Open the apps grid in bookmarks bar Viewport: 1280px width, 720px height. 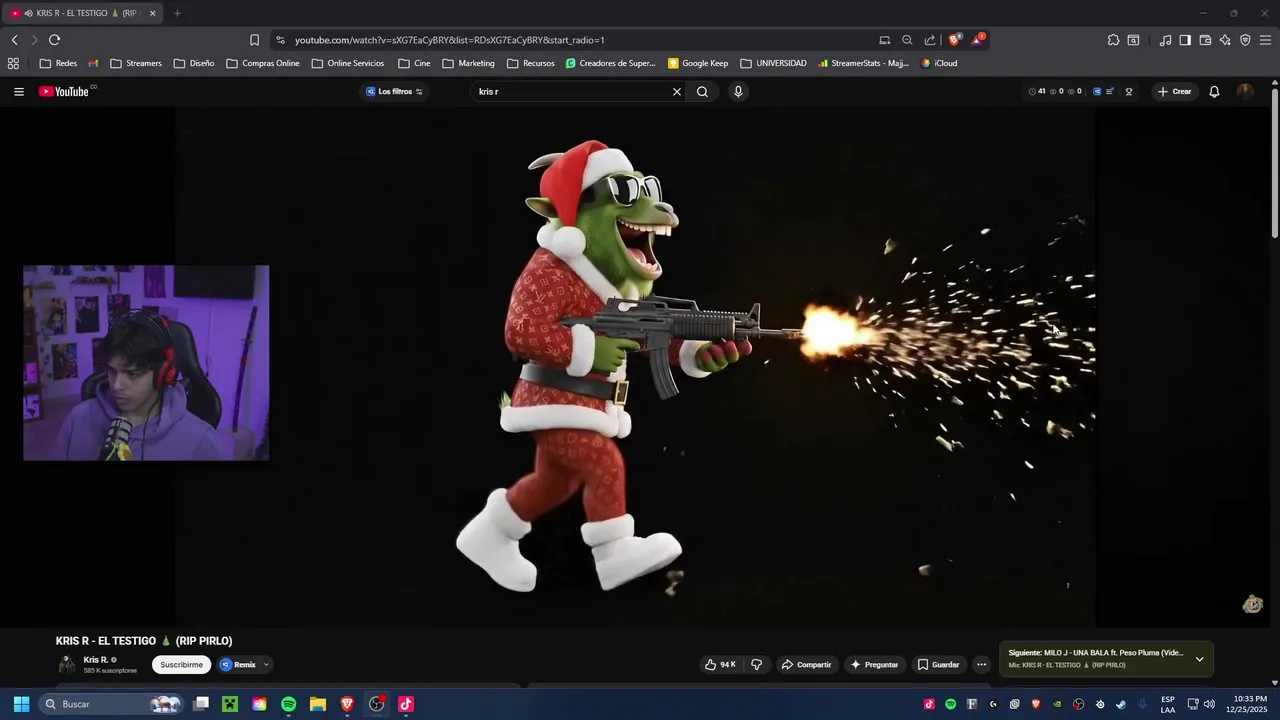(13, 63)
